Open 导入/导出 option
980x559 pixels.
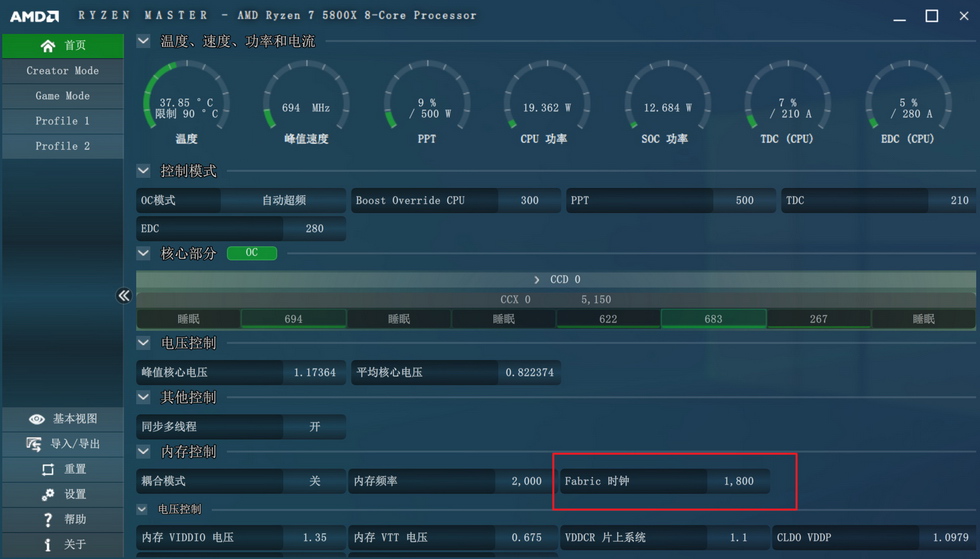[63, 444]
